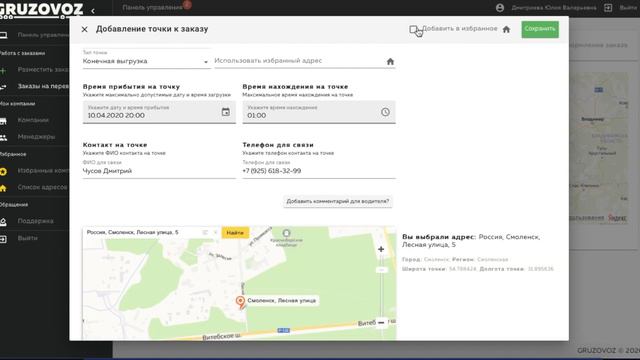Click the map zoom slider track

coord(381,286)
